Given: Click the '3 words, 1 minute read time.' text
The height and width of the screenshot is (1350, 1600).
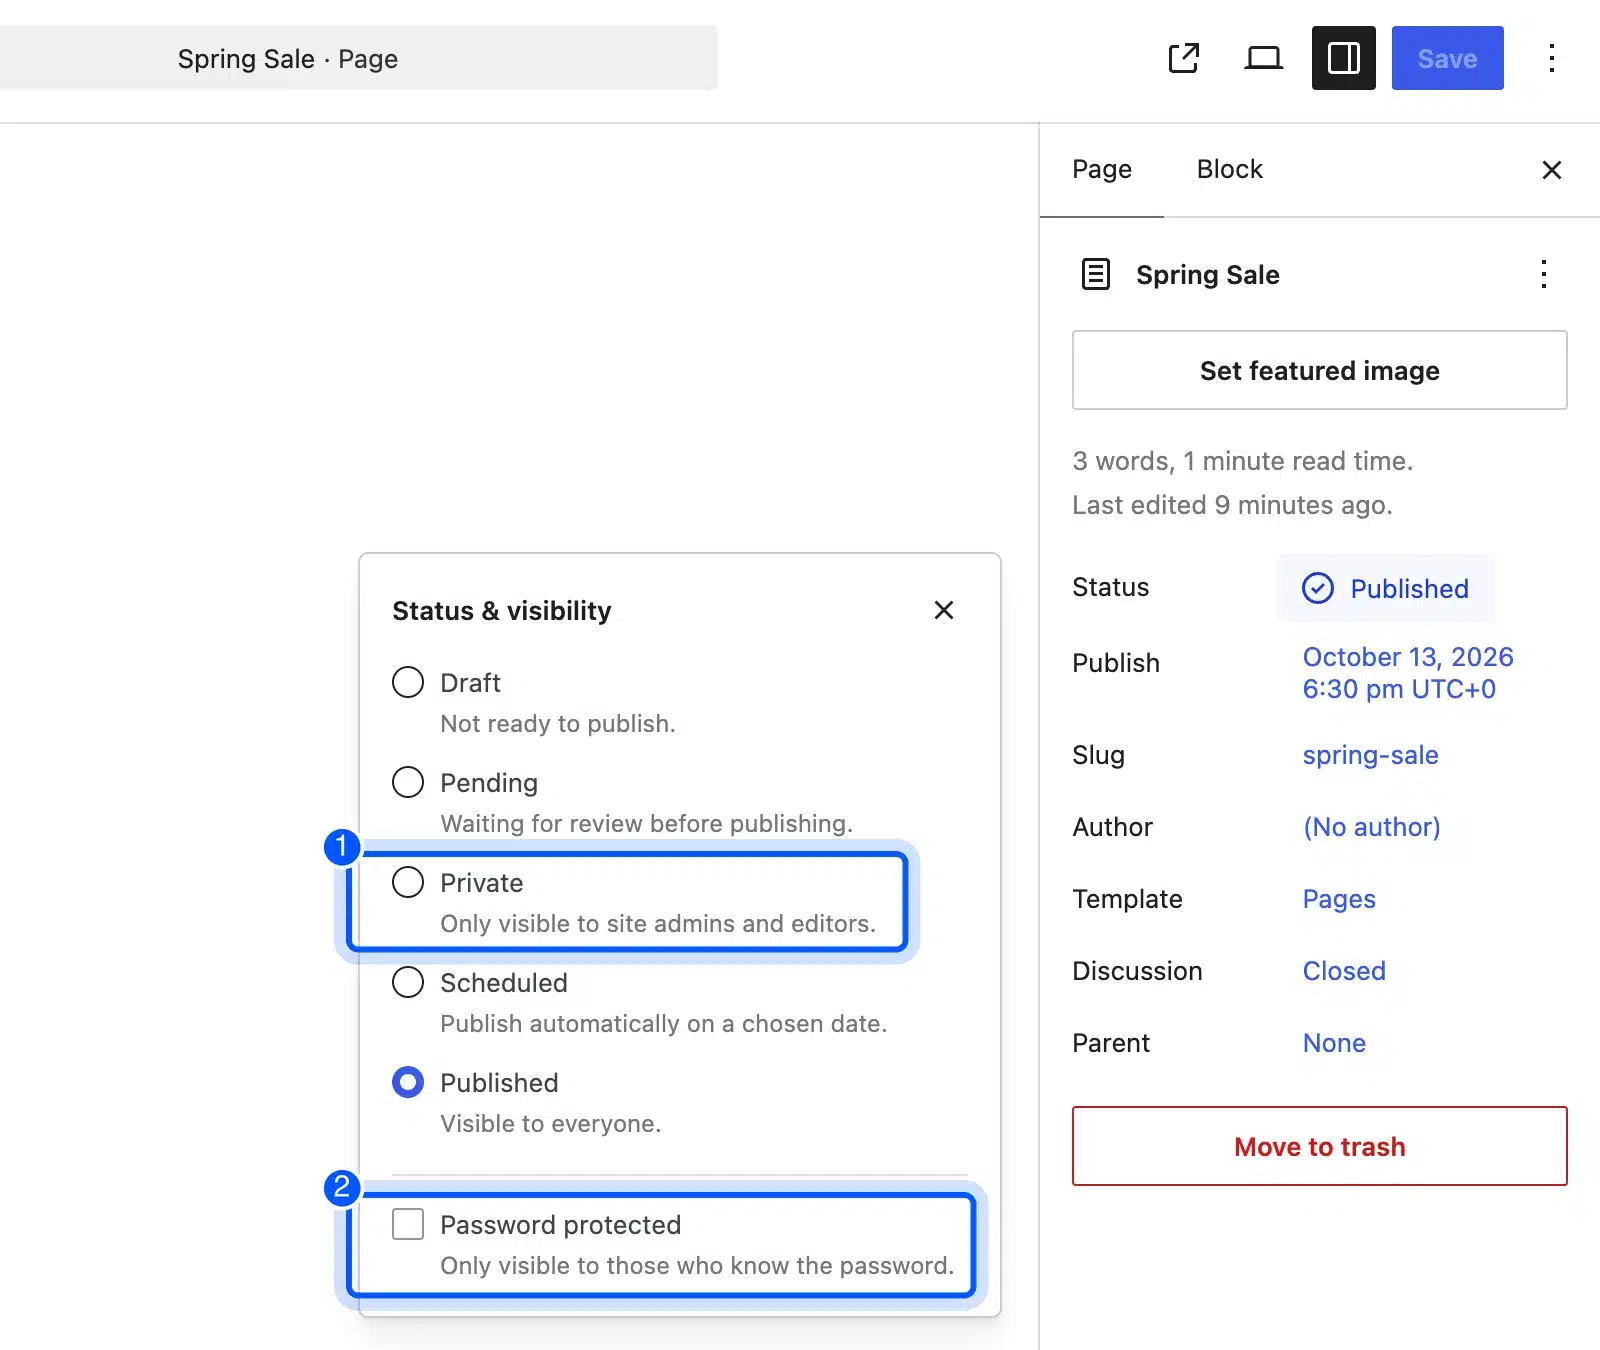Looking at the screenshot, I should coord(1243,461).
